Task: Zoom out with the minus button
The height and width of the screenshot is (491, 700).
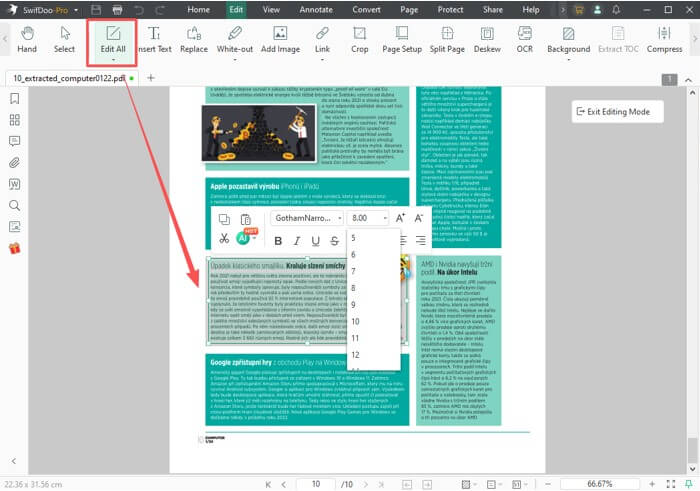Action: coord(548,484)
